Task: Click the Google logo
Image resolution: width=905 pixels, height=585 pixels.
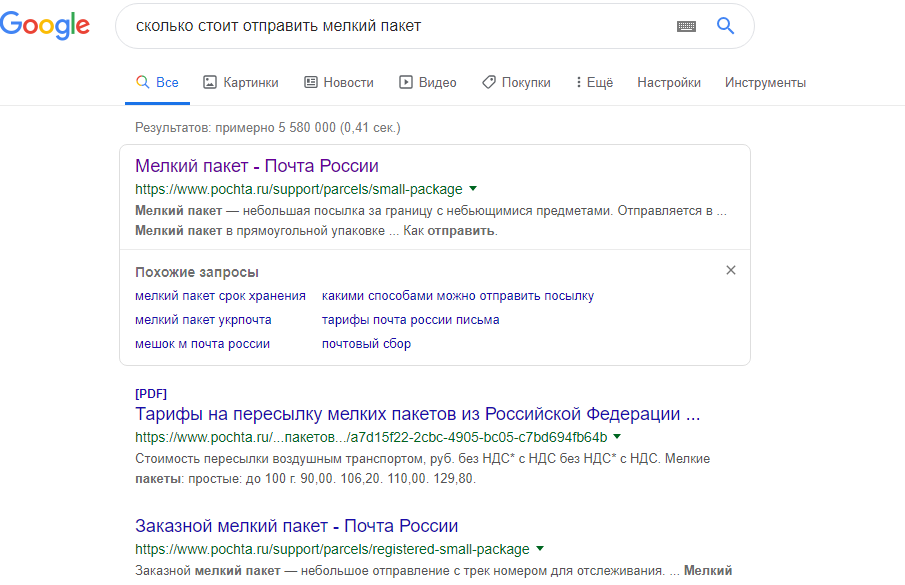Action: 45,25
